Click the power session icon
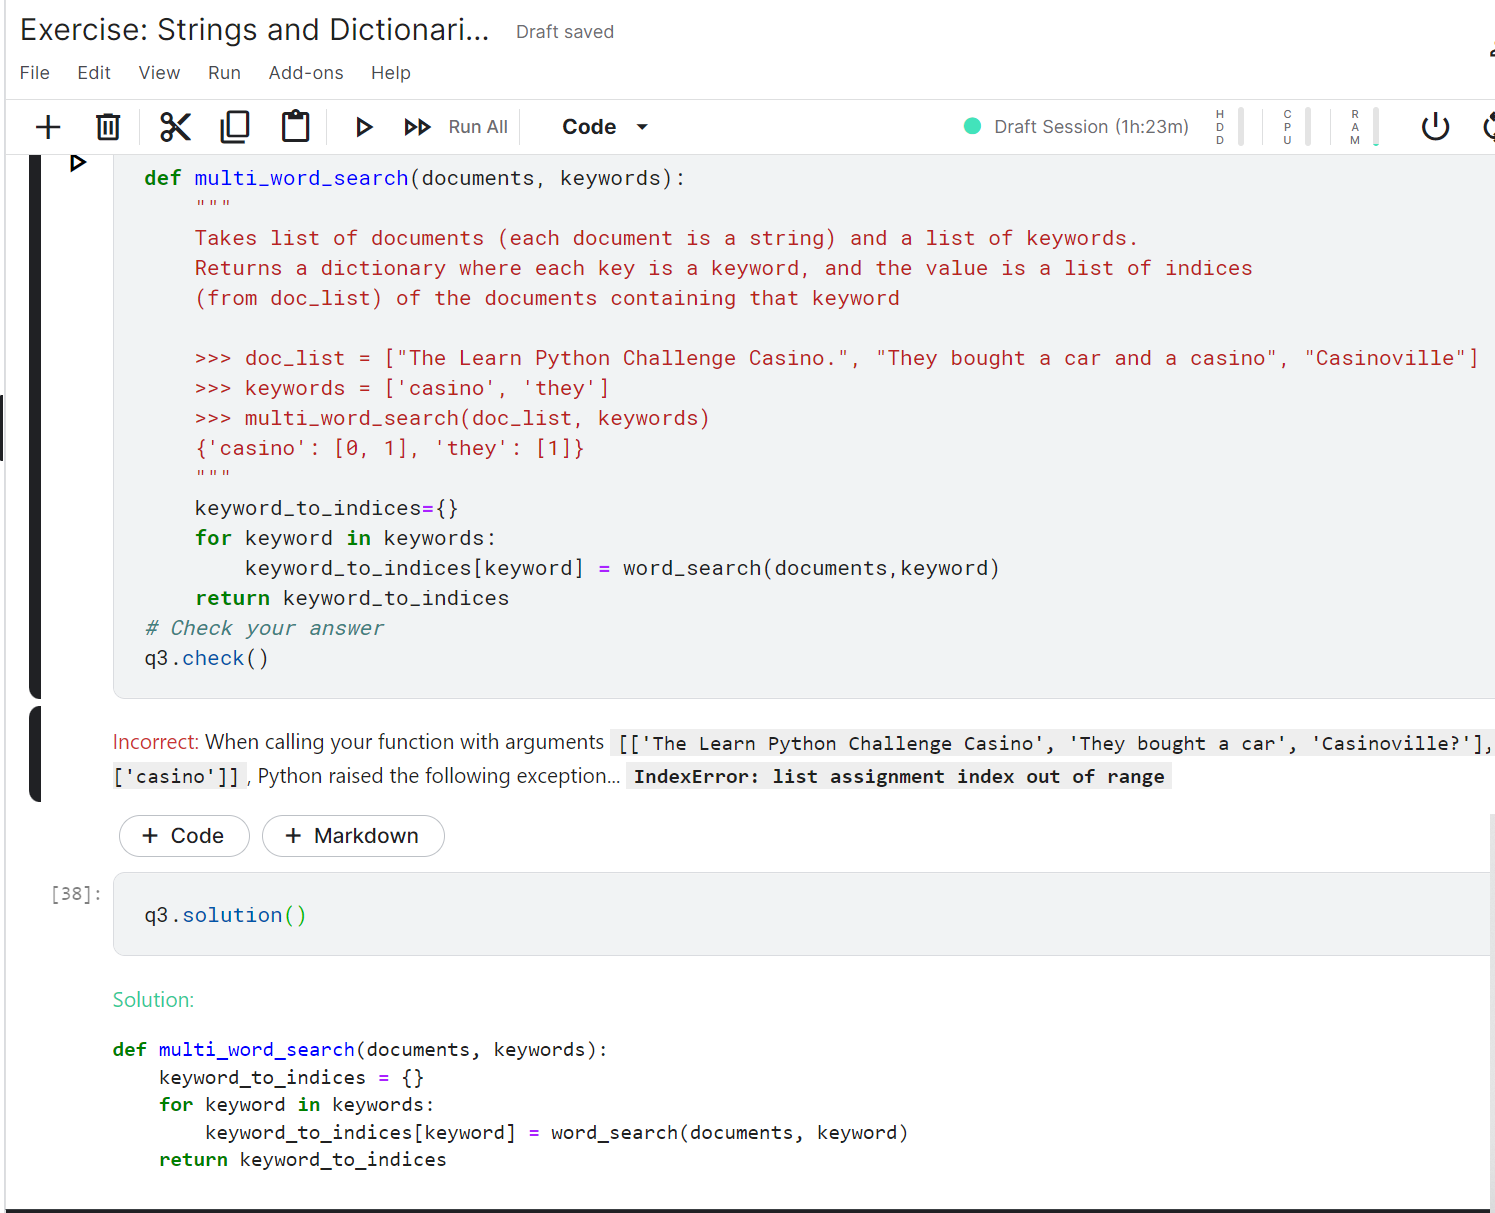 coord(1435,127)
